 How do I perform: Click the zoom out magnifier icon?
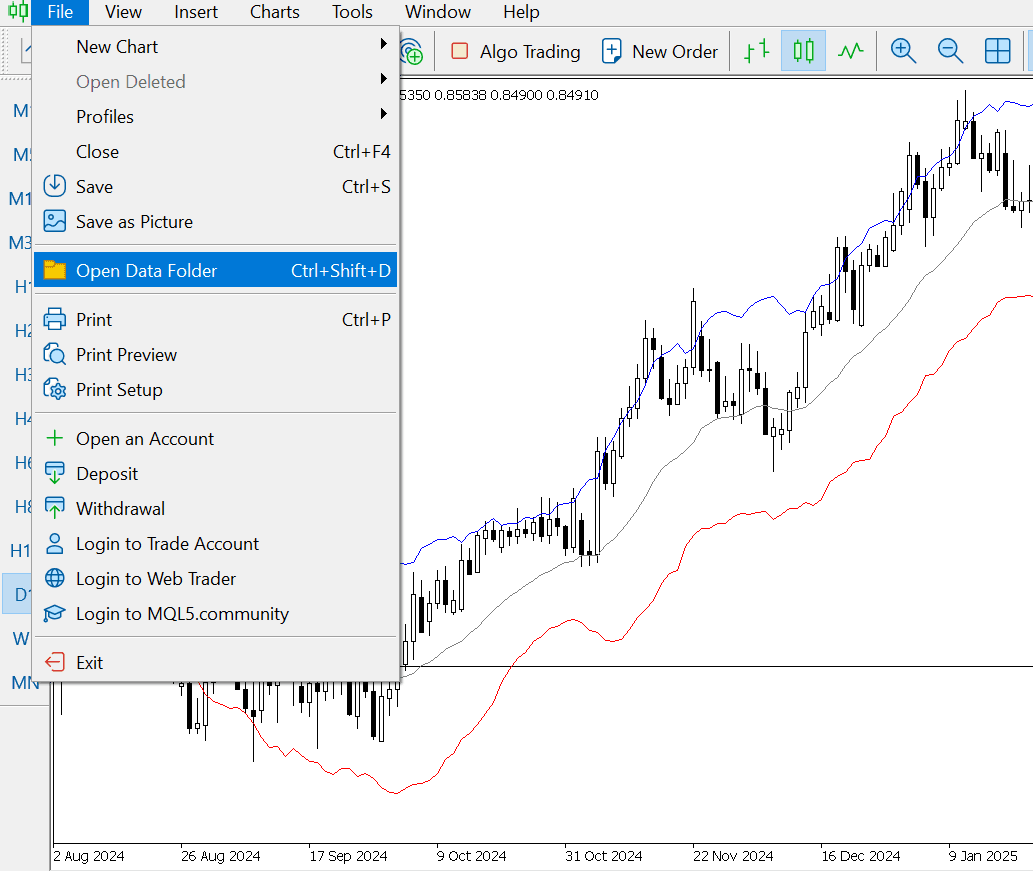[950, 51]
